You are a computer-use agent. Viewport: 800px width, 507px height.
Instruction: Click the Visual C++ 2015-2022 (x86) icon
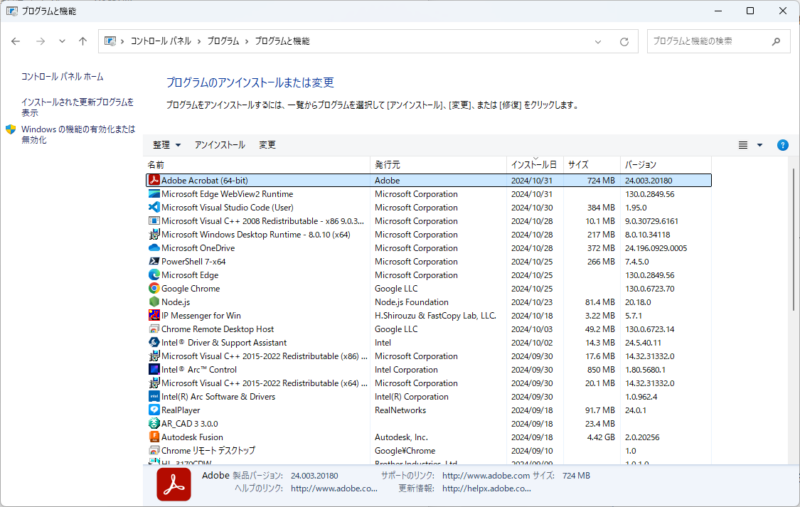154,356
